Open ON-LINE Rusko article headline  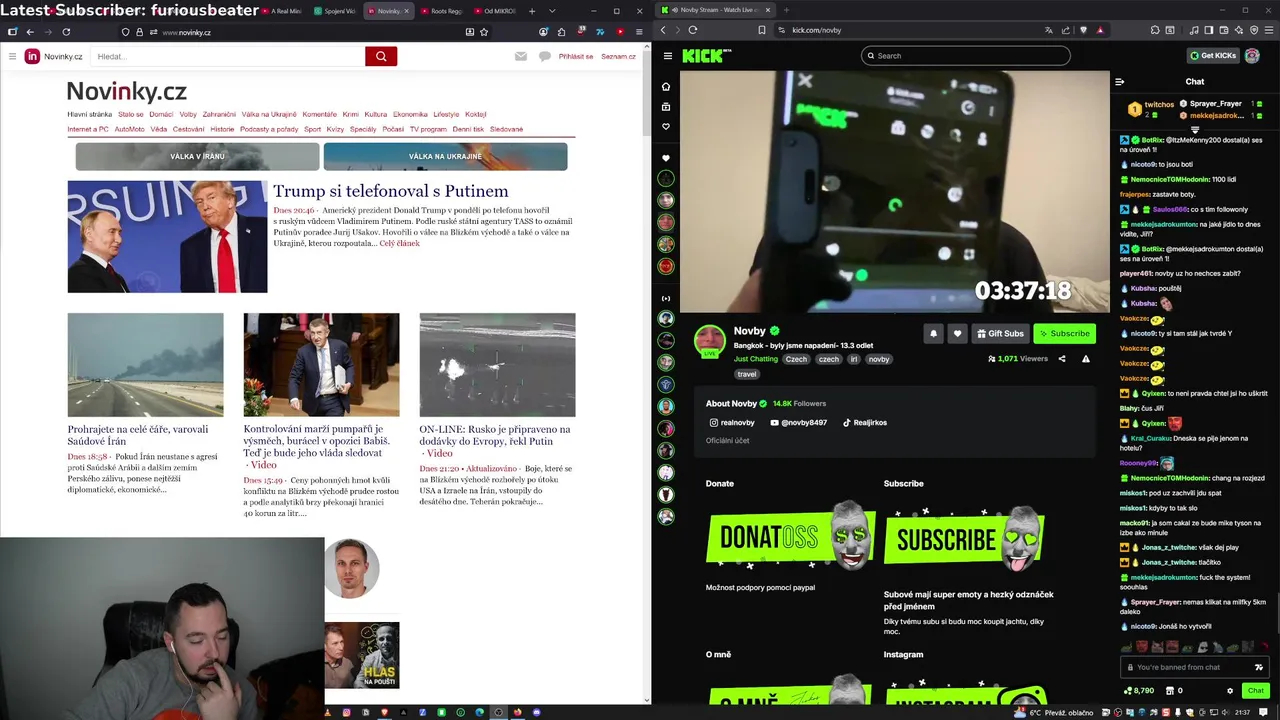pos(495,435)
